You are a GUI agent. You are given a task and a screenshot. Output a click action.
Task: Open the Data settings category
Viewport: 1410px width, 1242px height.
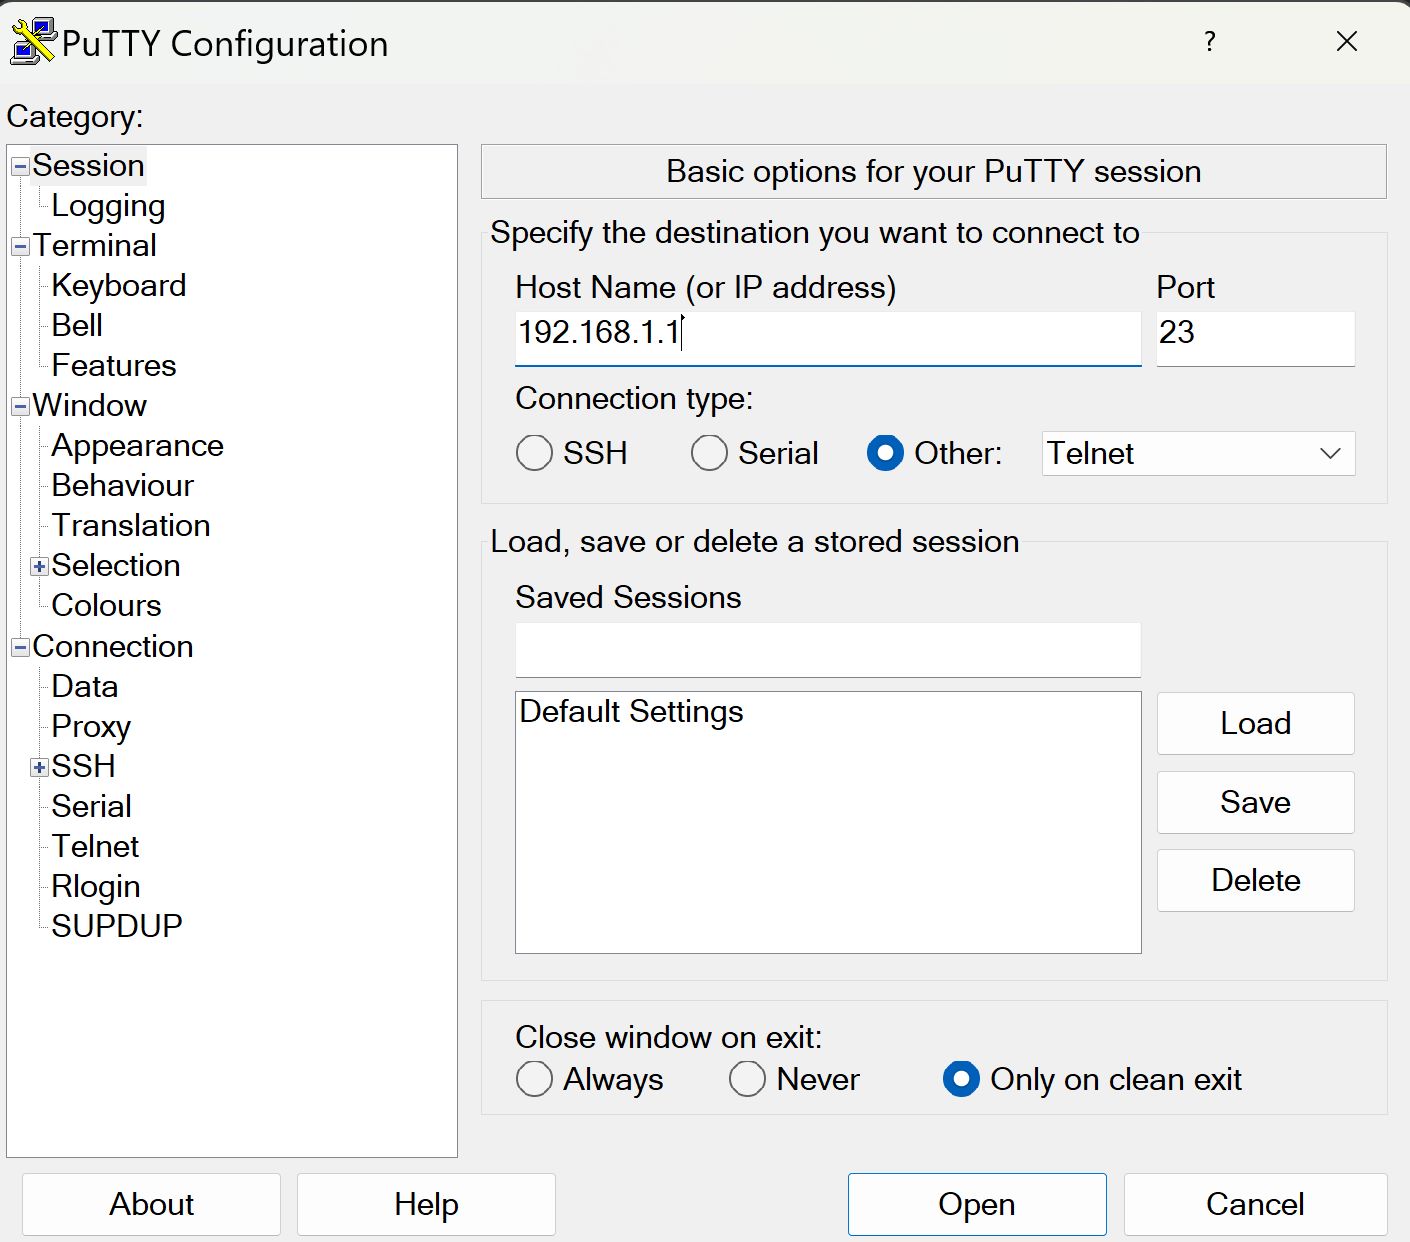point(85,686)
